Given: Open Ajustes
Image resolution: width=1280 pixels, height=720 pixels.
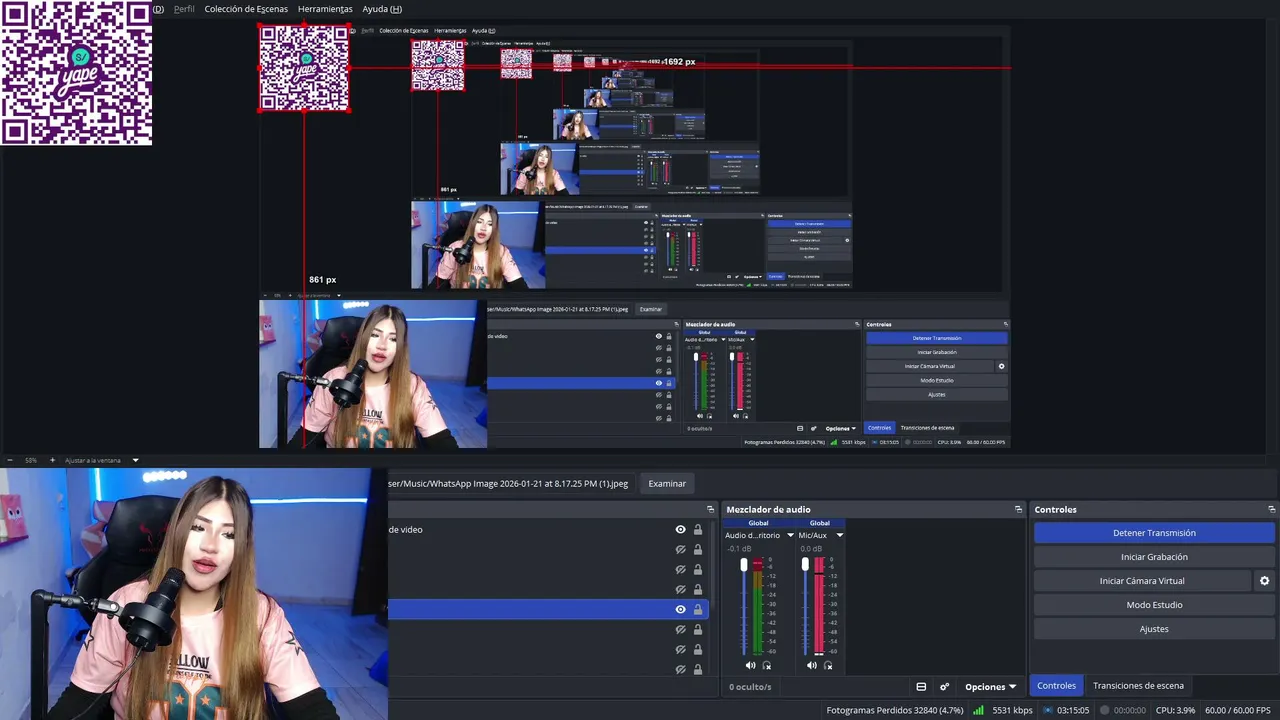Looking at the screenshot, I should (x=1154, y=629).
